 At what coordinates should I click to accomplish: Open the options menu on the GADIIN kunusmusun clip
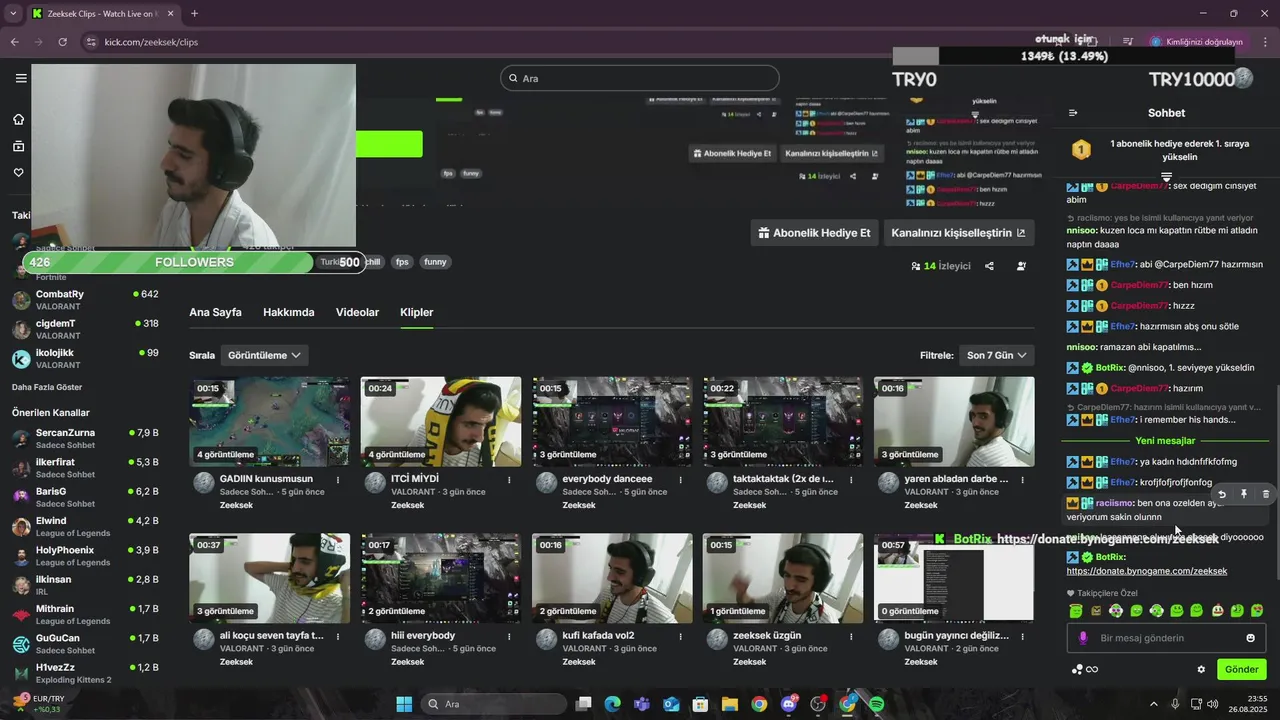pos(338,480)
